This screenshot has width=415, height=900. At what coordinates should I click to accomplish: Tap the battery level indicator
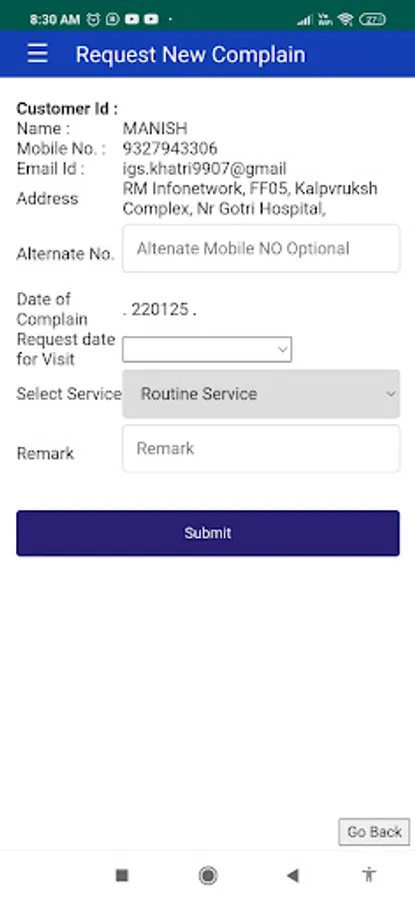(x=372, y=20)
